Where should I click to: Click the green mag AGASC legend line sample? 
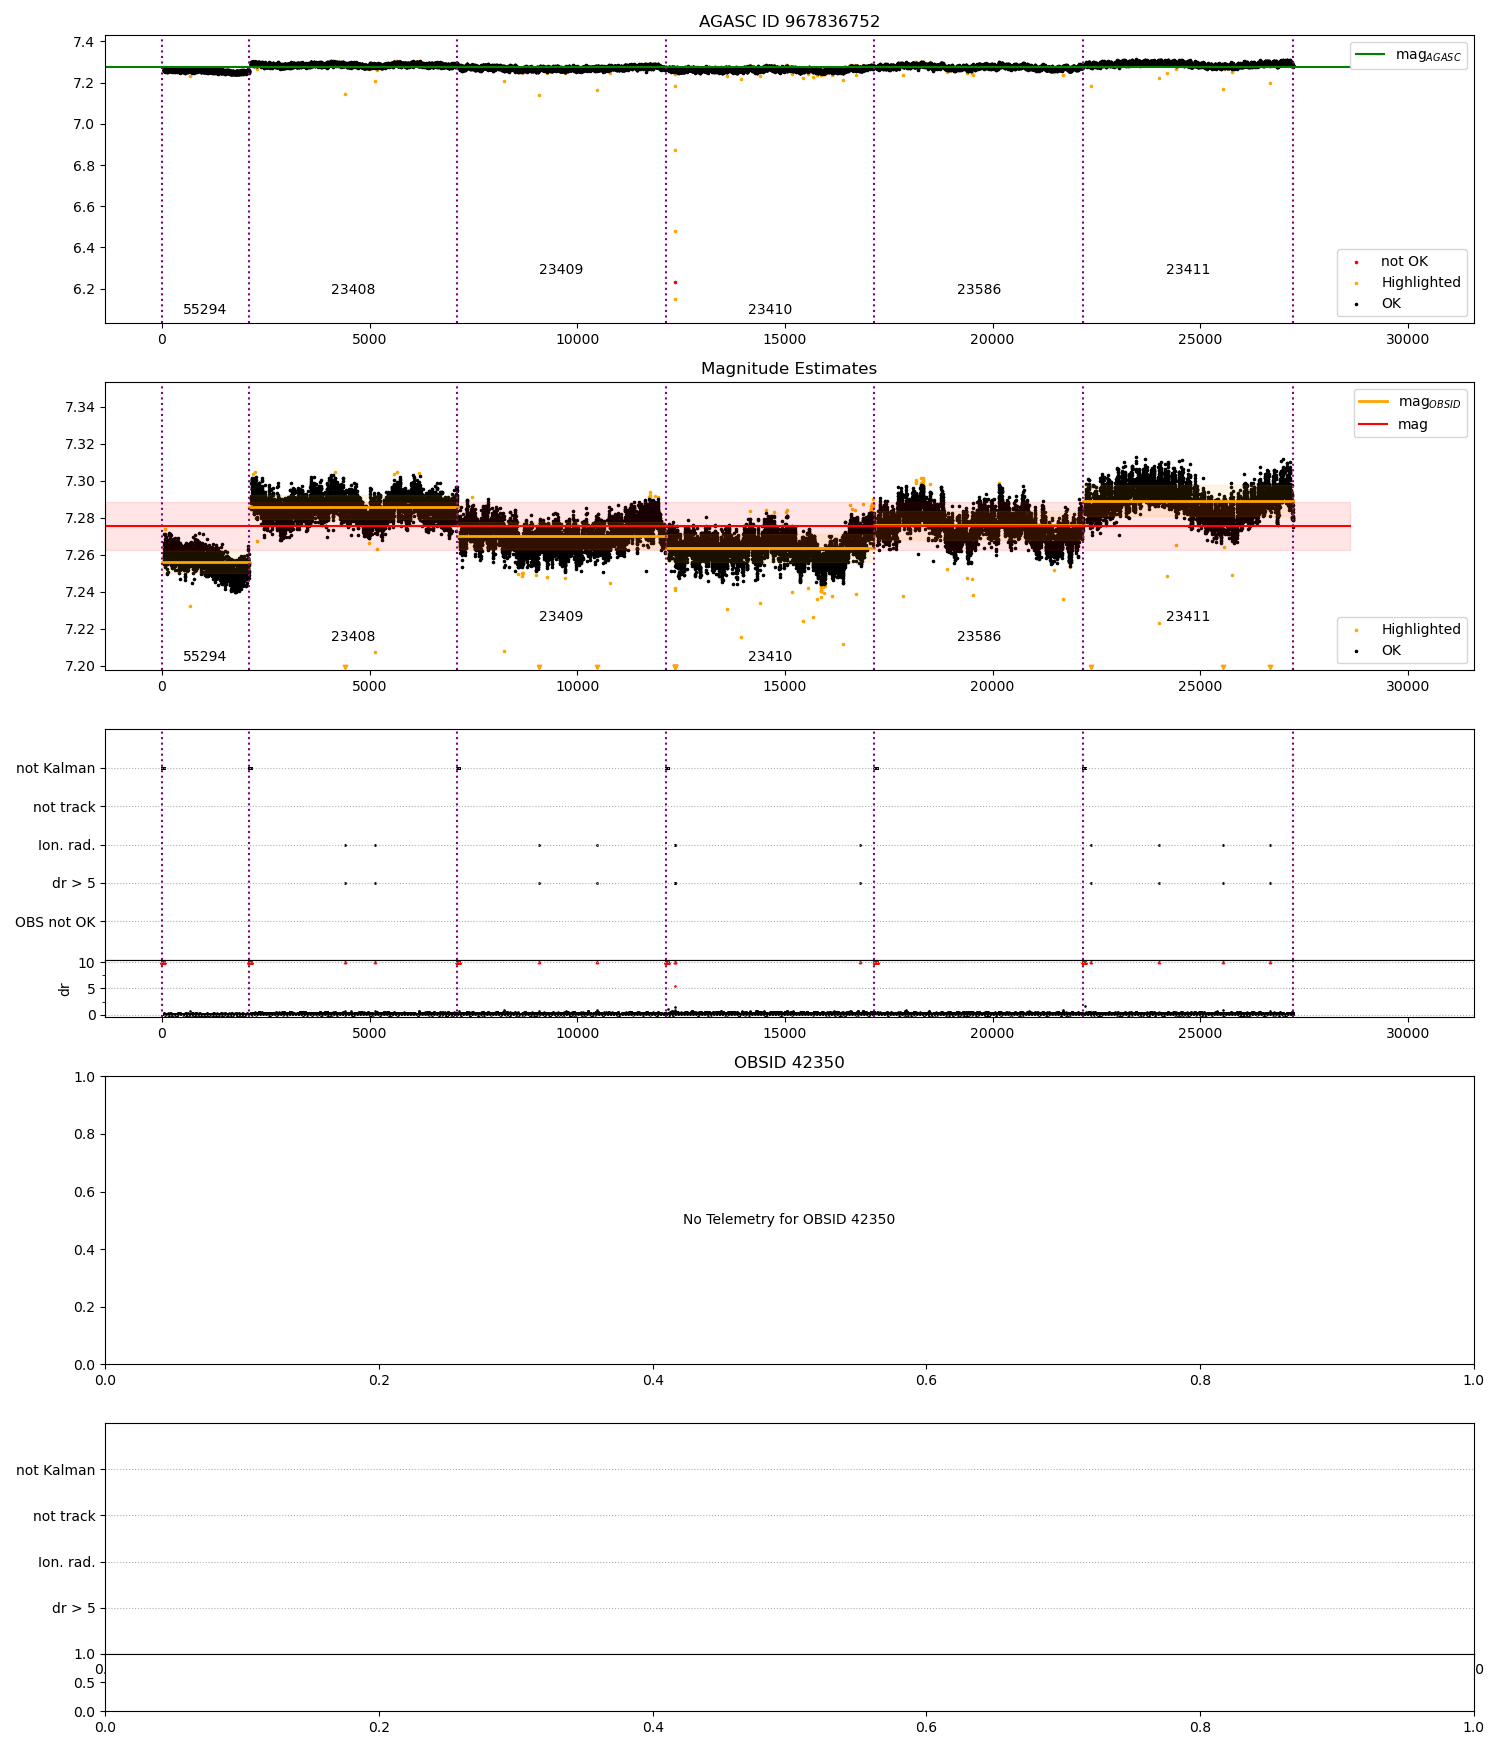tap(1371, 55)
